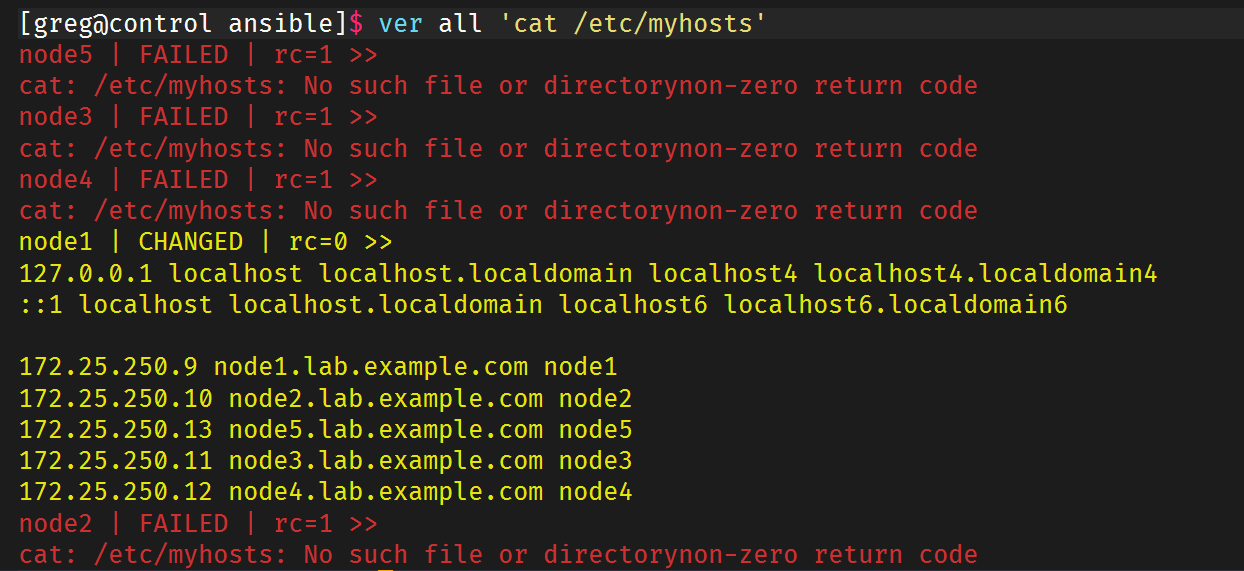Click the error message under node5 FAILED
The image size is (1244, 571).
[498, 86]
